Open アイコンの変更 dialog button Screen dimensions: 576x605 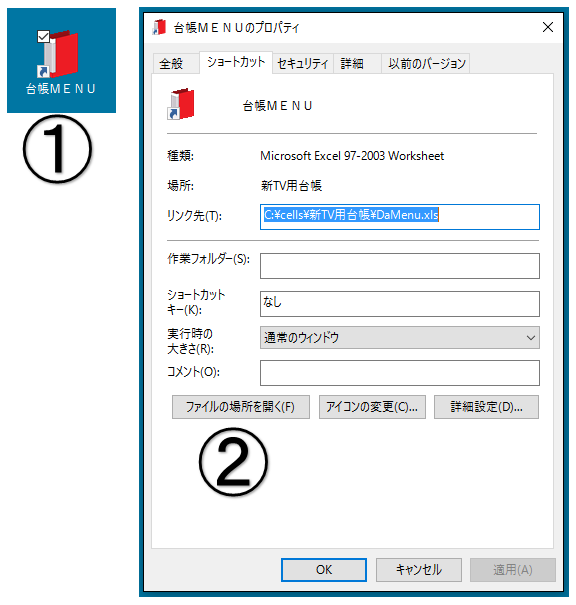click(x=372, y=407)
